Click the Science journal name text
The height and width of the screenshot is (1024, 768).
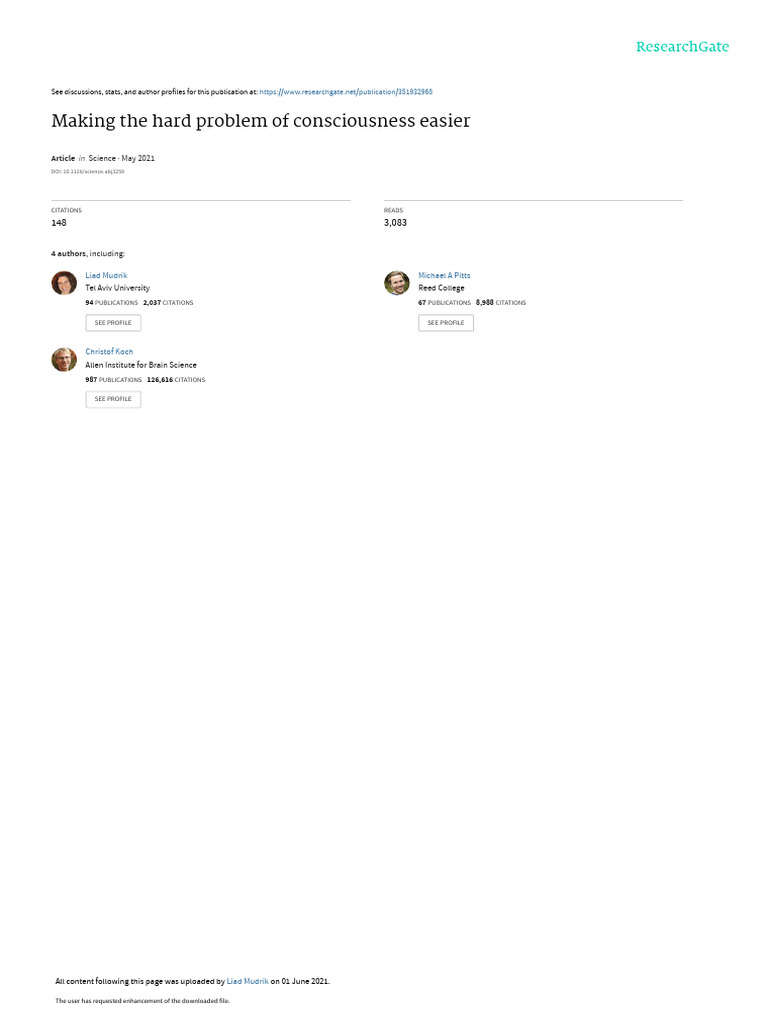coord(102,158)
